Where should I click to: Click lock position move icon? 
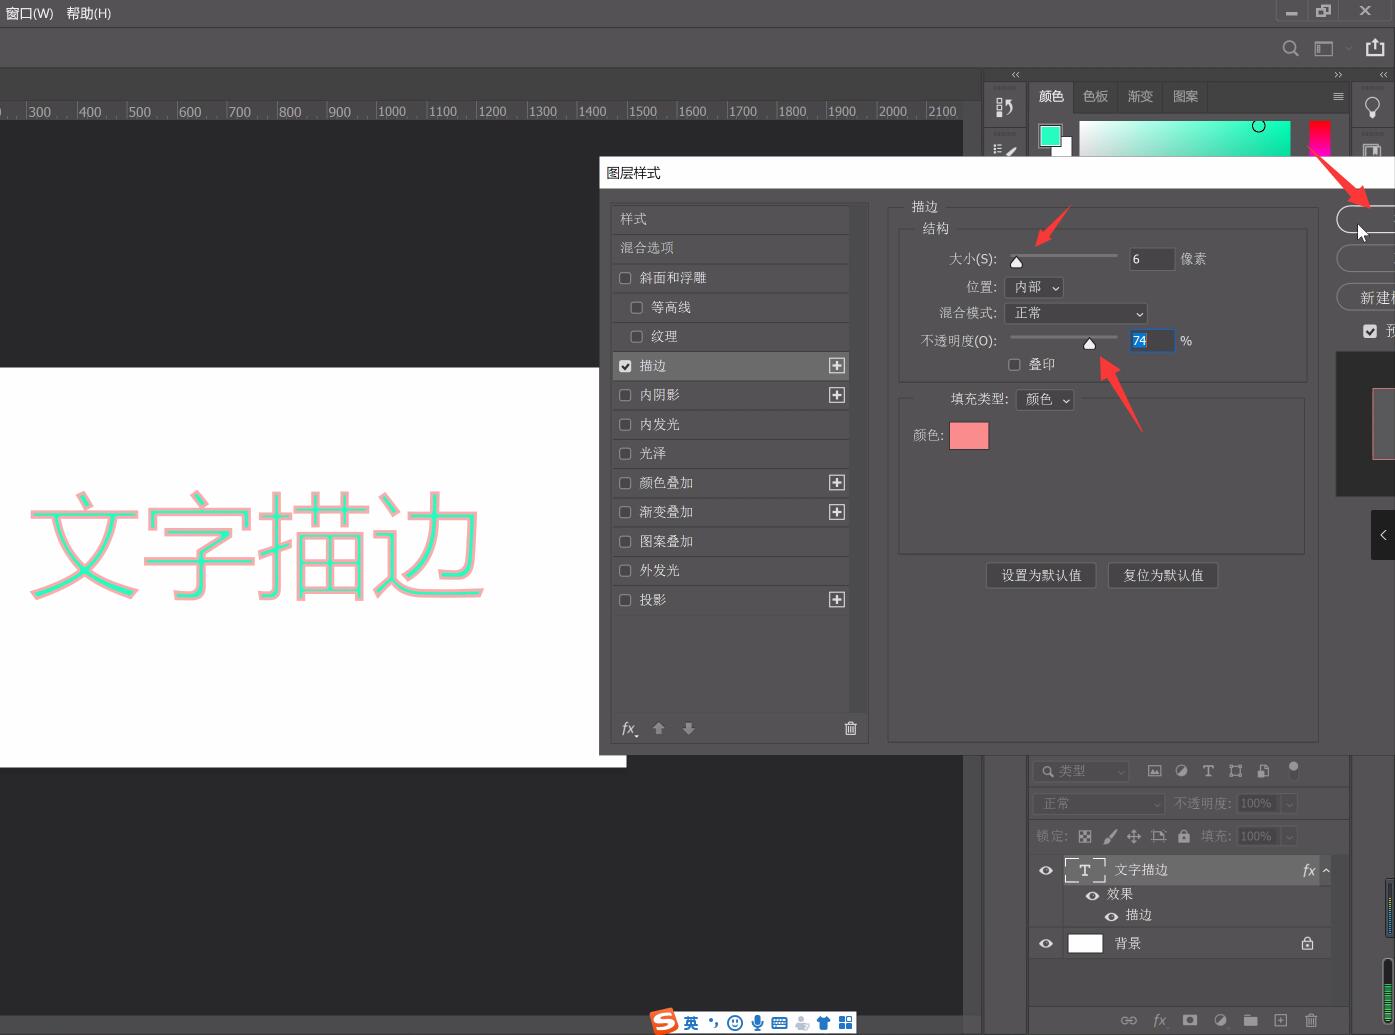(x=1134, y=836)
